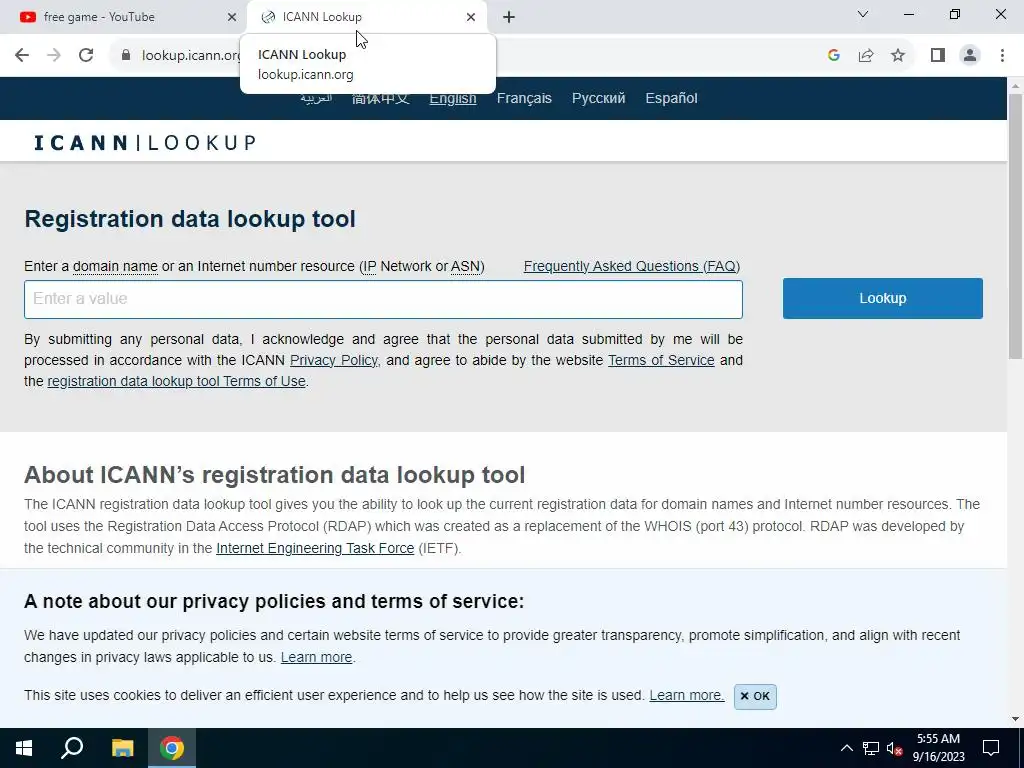The width and height of the screenshot is (1024, 768).
Task: Focus the Enter a value input field
Action: click(x=383, y=300)
